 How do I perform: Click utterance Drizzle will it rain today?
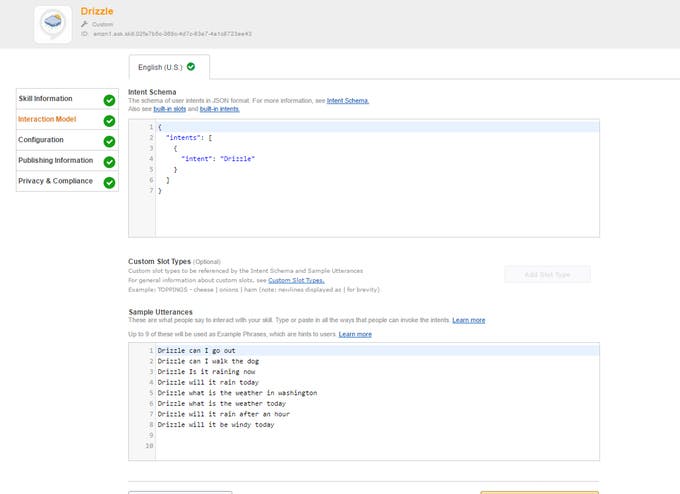(x=208, y=382)
